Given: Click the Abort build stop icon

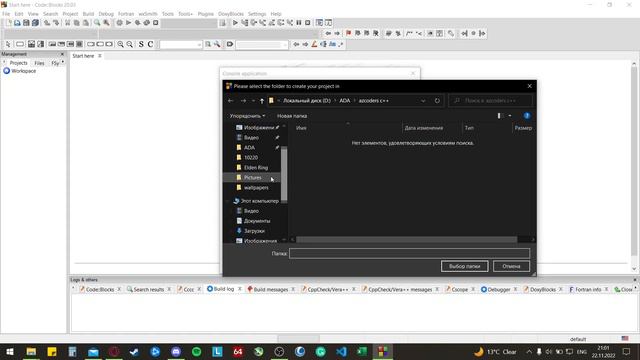Looking at the screenshot, I should click(156, 23).
